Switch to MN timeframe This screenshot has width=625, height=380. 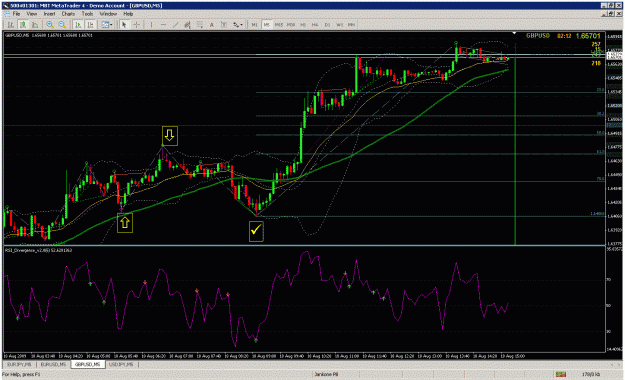[352, 25]
